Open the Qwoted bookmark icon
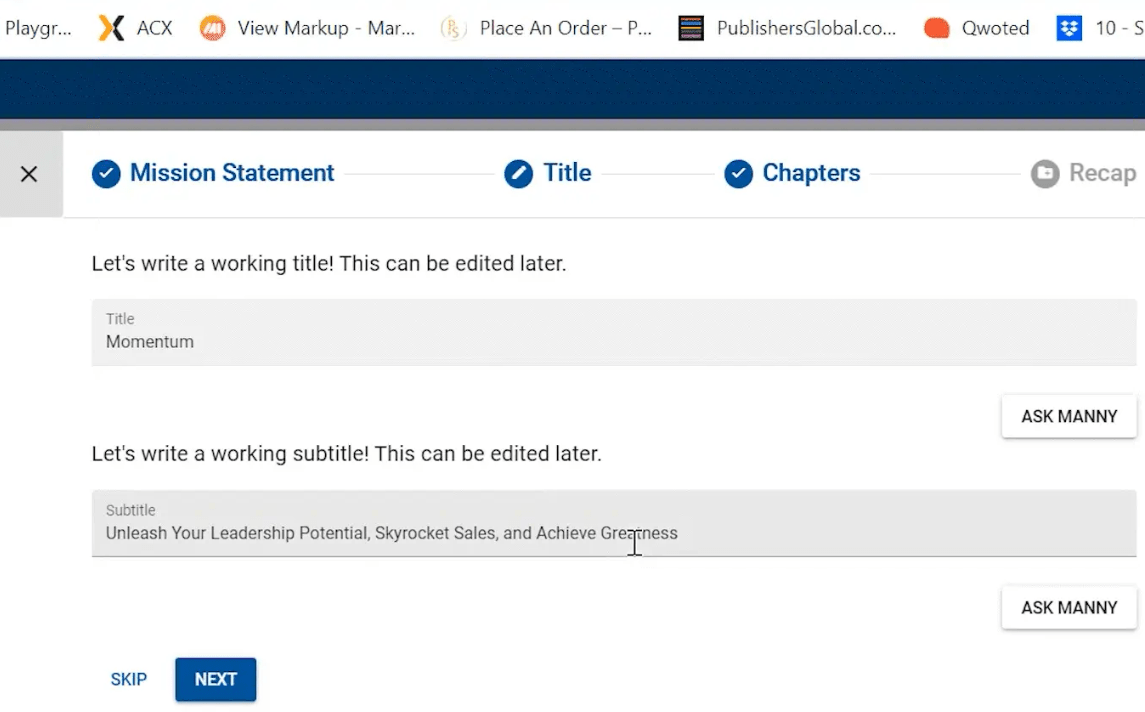Viewport: 1145px width, 712px height. click(936, 28)
